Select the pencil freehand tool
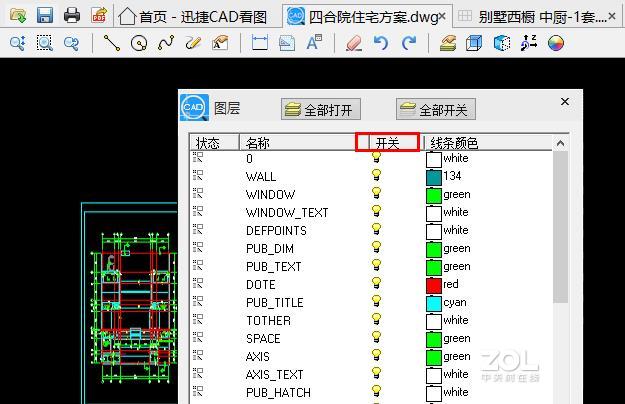Viewport: 625px width, 404px height. [x=193, y=43]
